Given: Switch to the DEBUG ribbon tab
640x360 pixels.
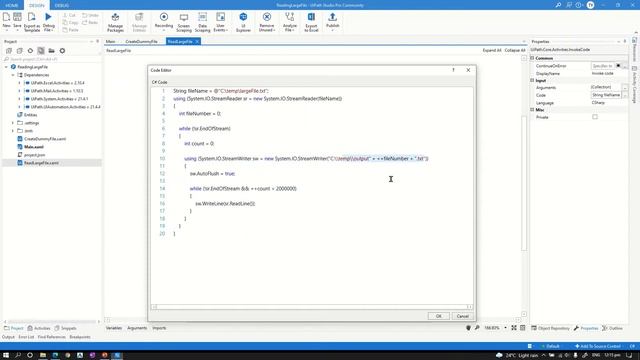Looking at the screenshot, I should (62, 5).
